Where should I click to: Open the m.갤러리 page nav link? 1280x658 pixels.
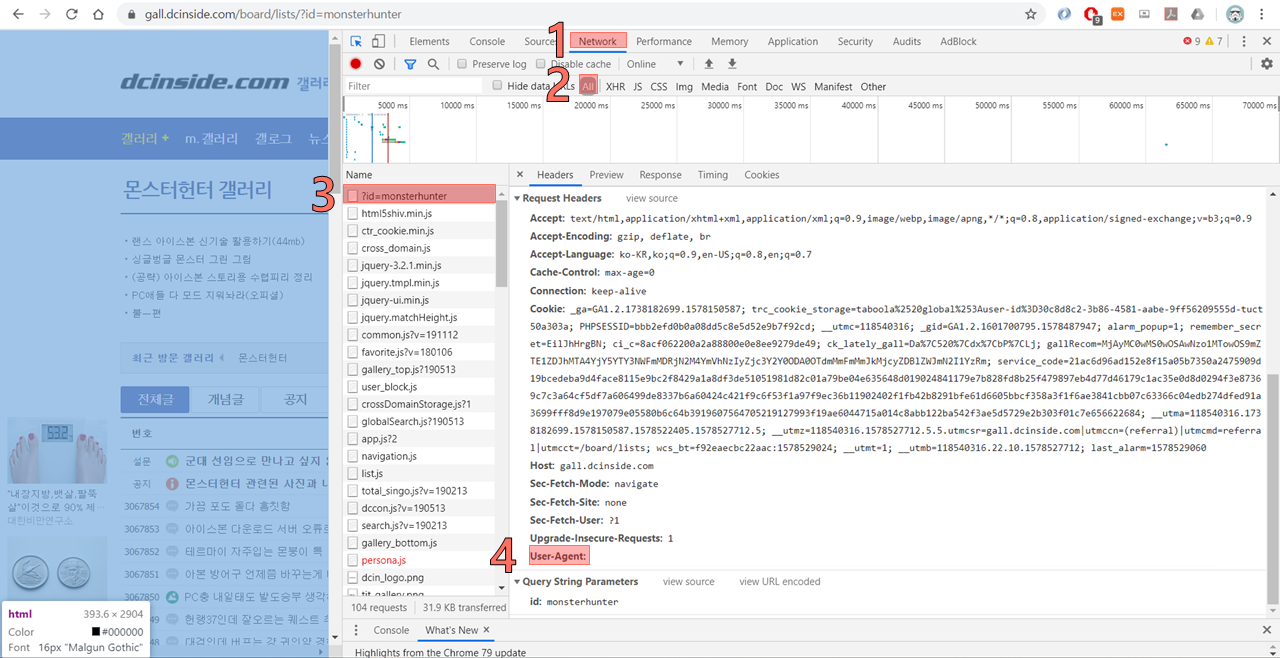(x=211, y=138)
